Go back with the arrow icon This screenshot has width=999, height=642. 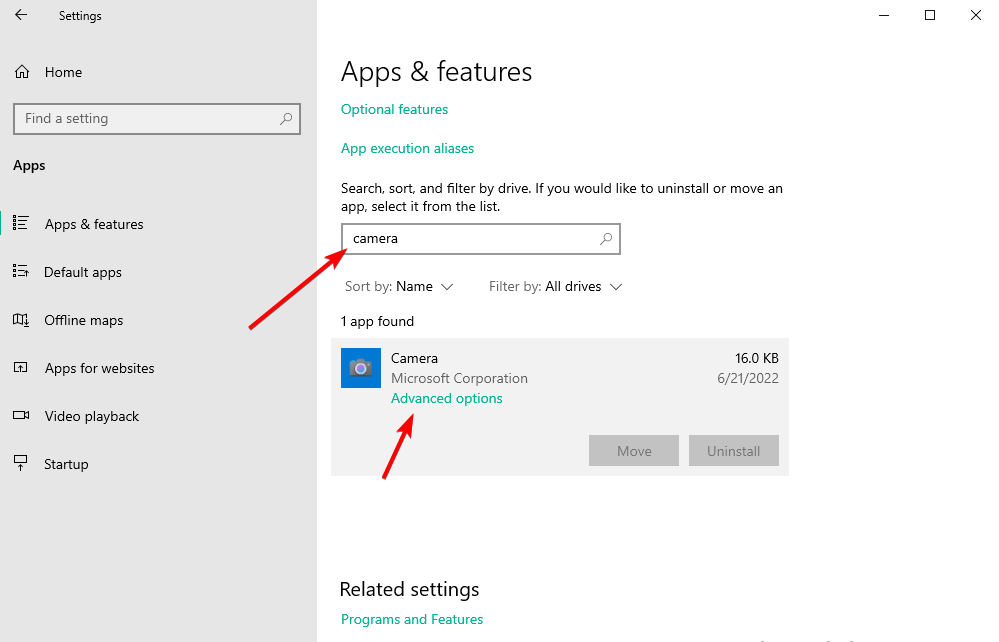point(21,15)
